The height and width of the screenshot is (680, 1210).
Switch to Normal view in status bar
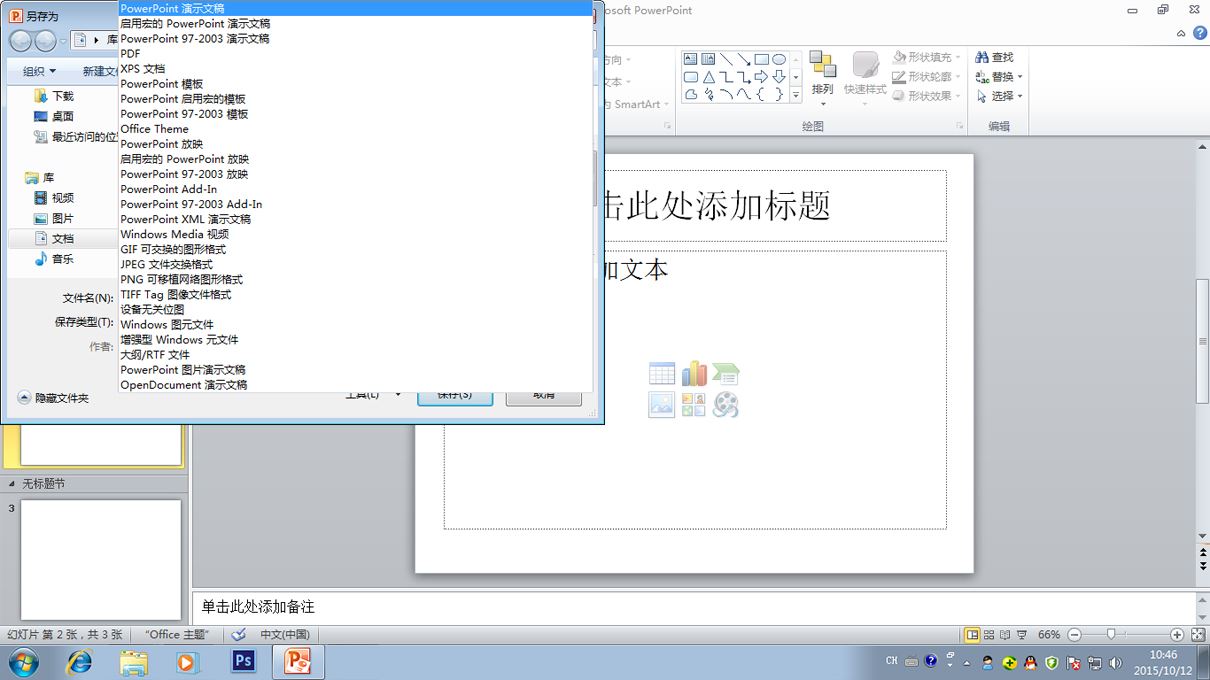(x=972, y=634)
